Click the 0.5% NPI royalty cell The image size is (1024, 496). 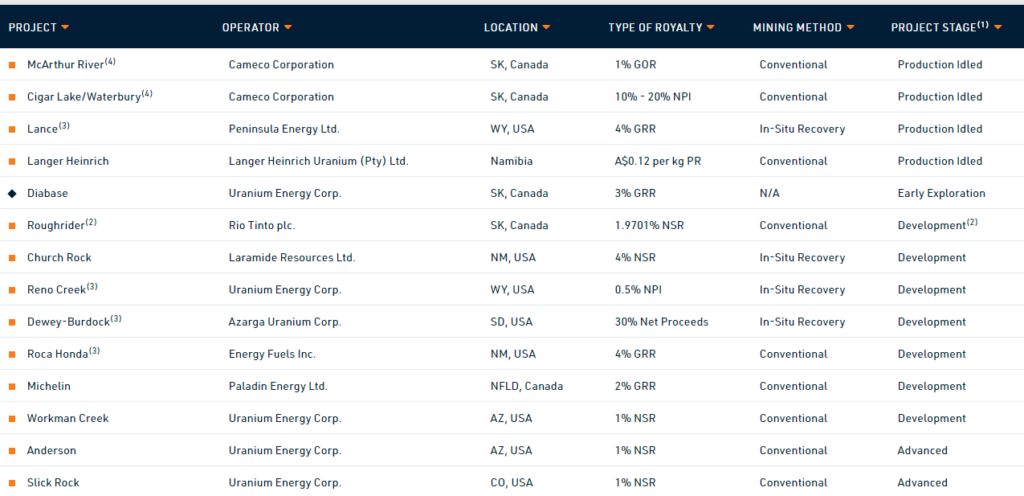638,290
